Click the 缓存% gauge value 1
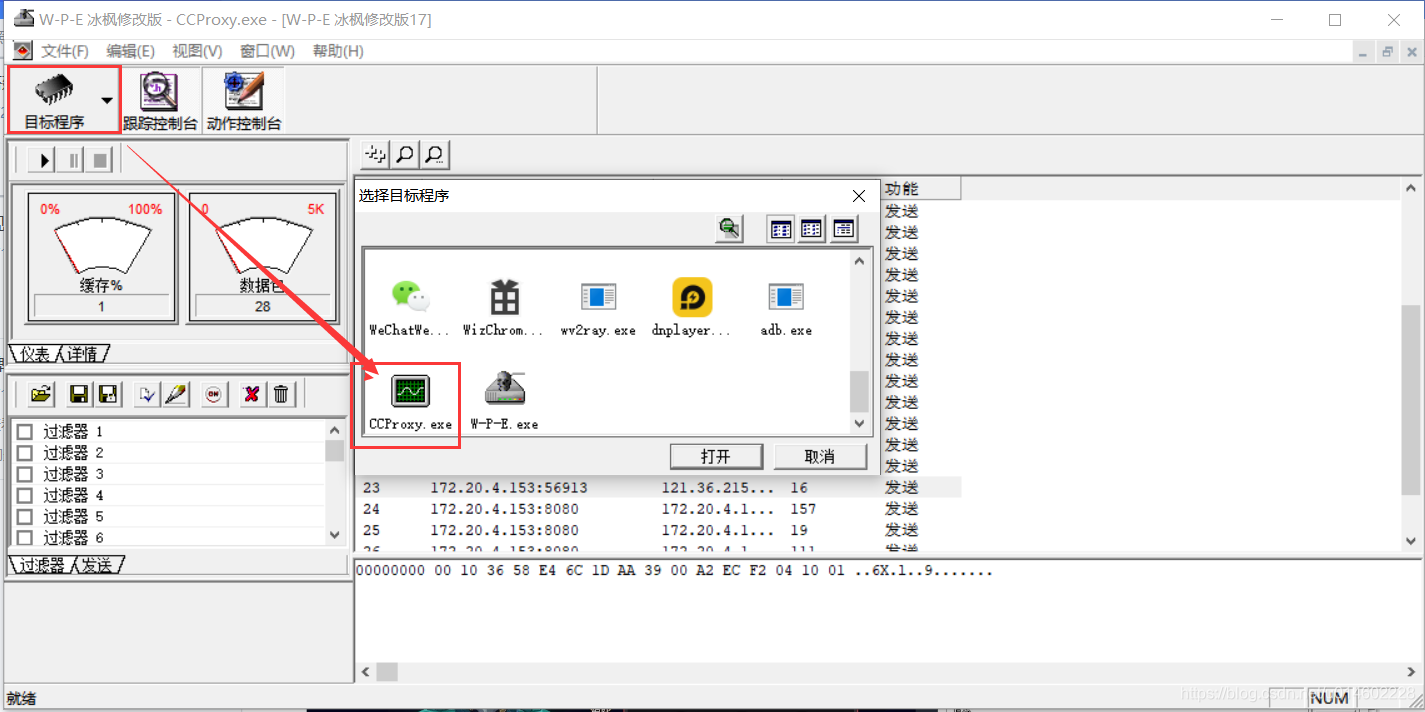Viewport: 1425px width, 712px height. 101,306
